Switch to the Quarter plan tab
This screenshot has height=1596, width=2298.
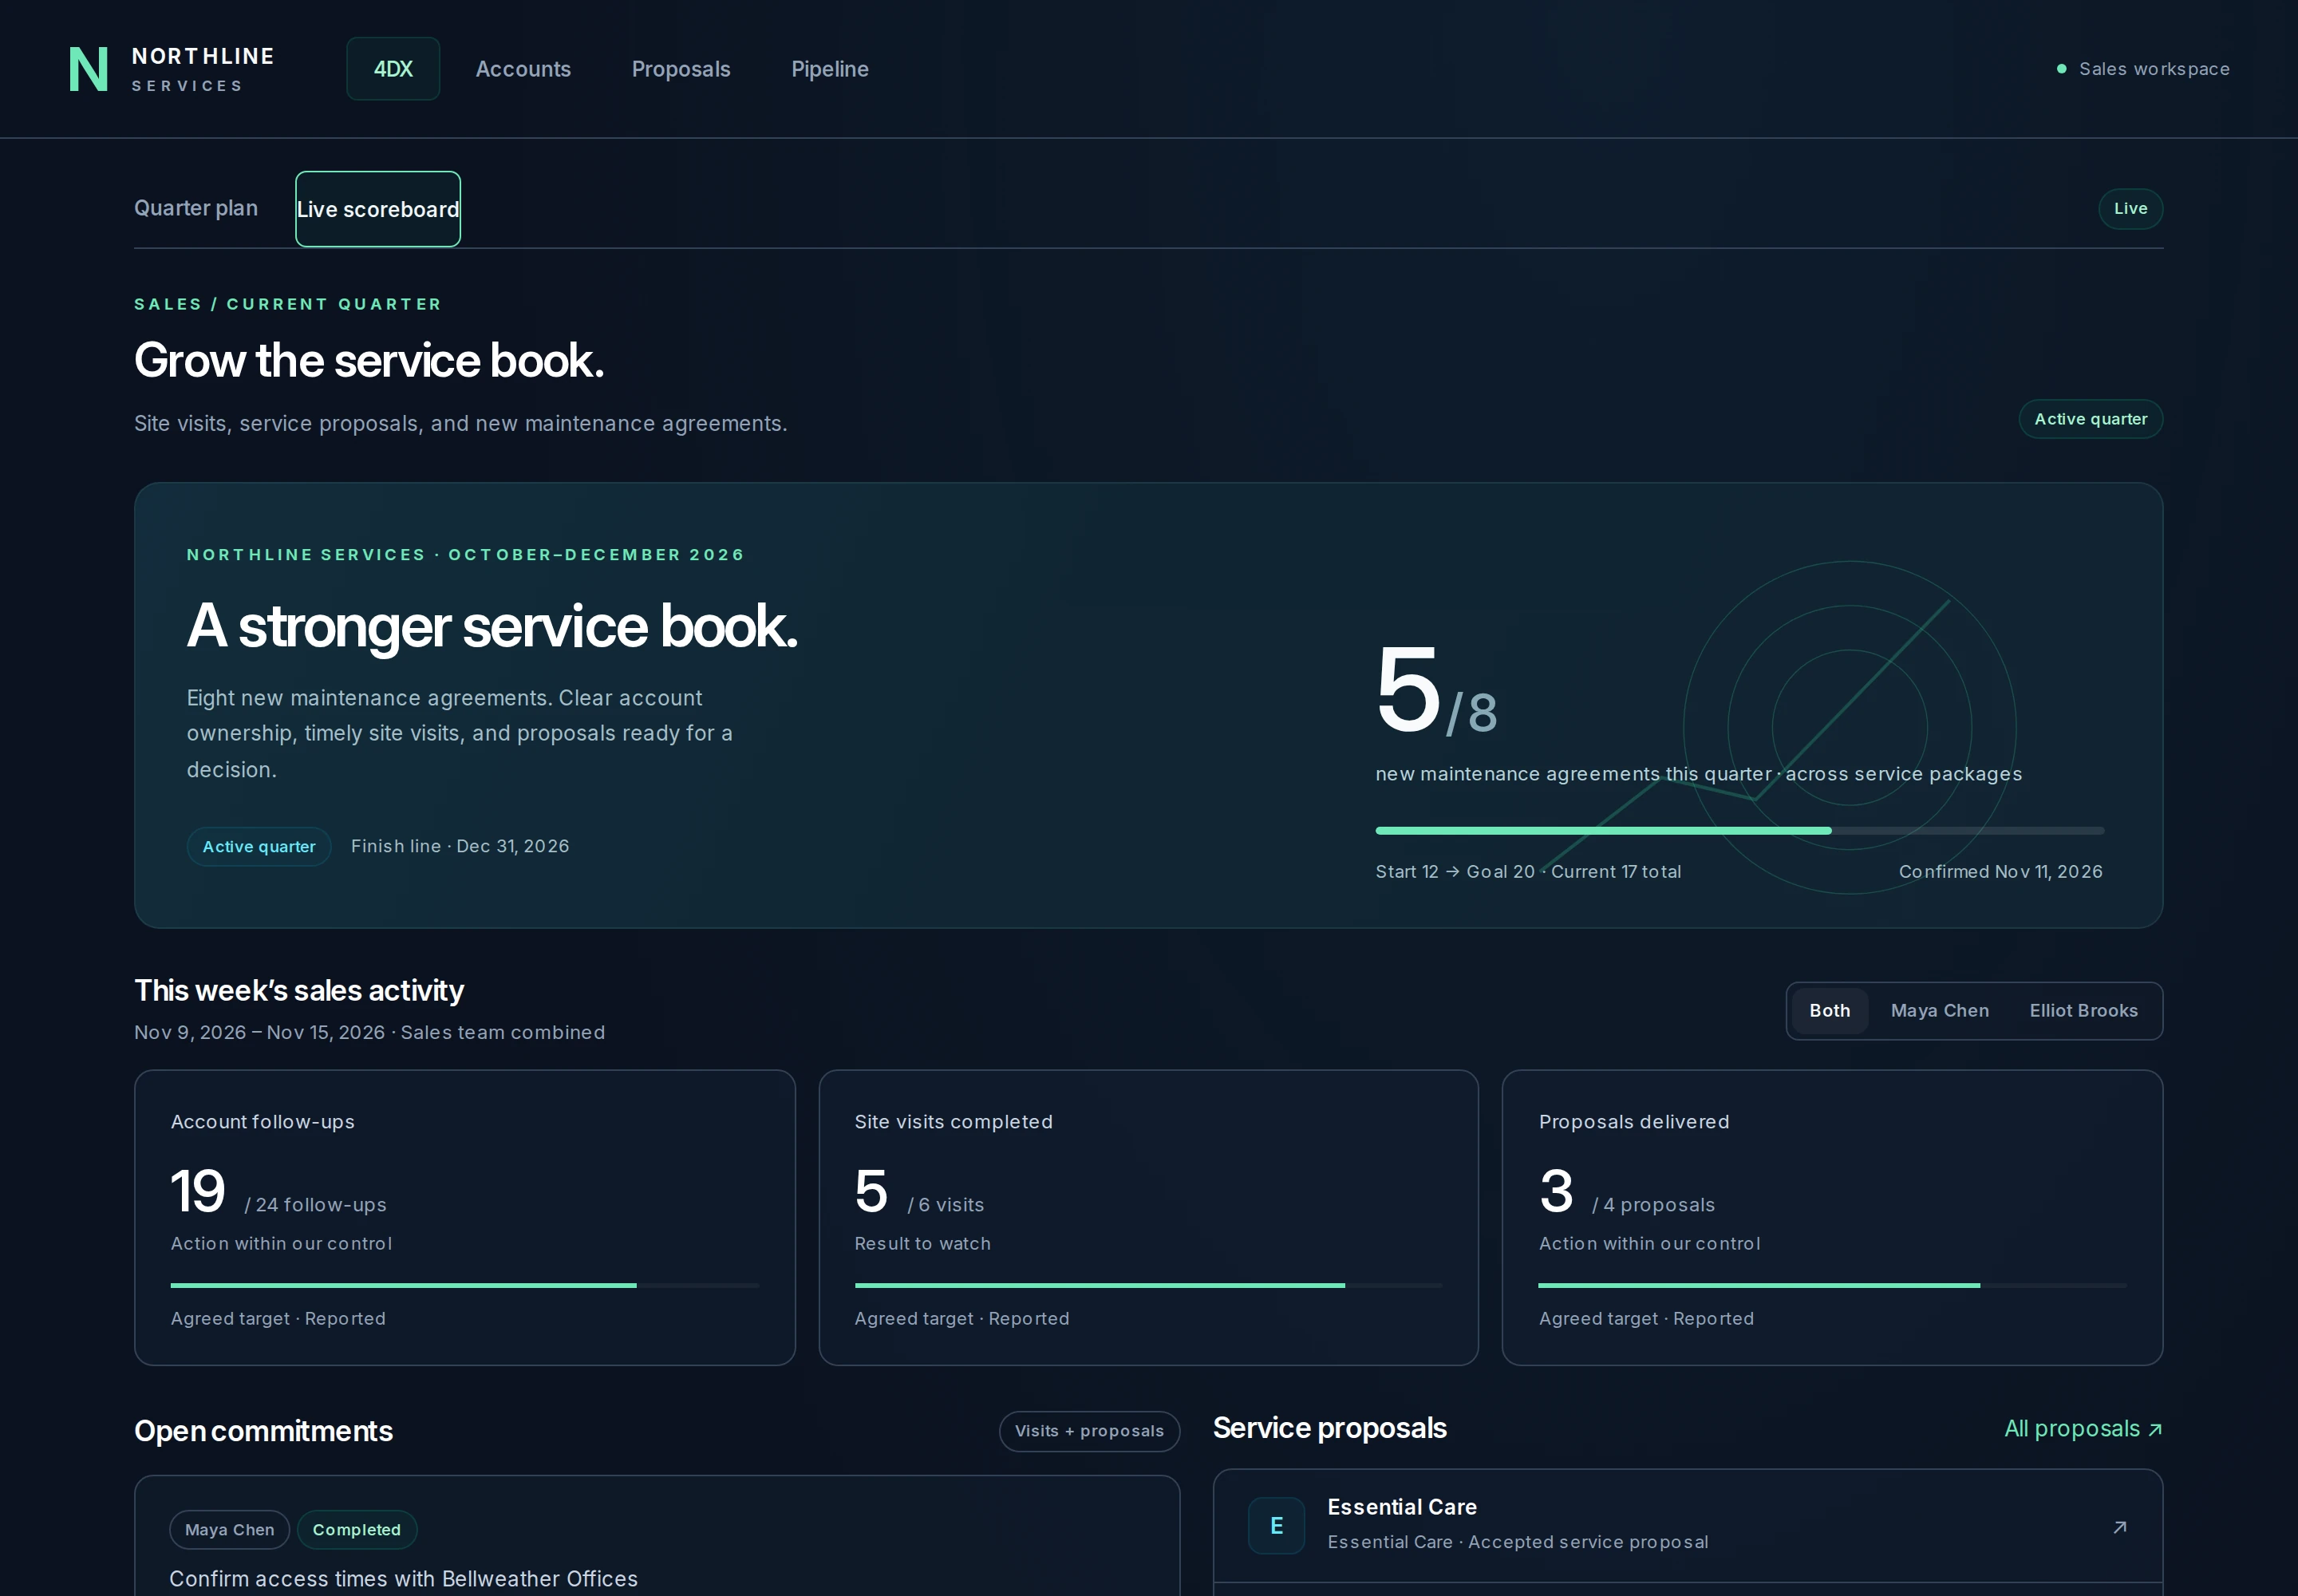[196, 208]
